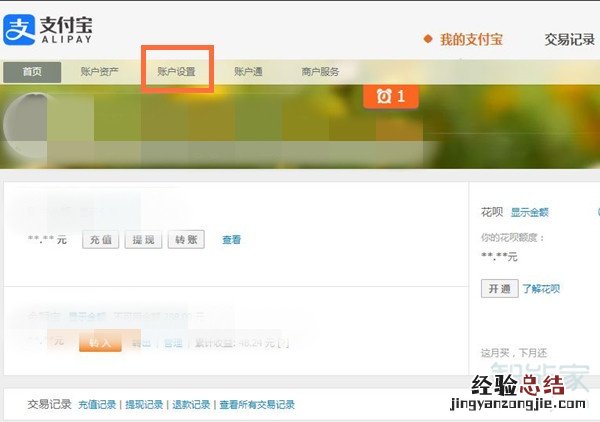Click the 开通 button for Huabei
Image resolution: width=600 pixels, height=422 pixels.
click(x=500, y=288)
